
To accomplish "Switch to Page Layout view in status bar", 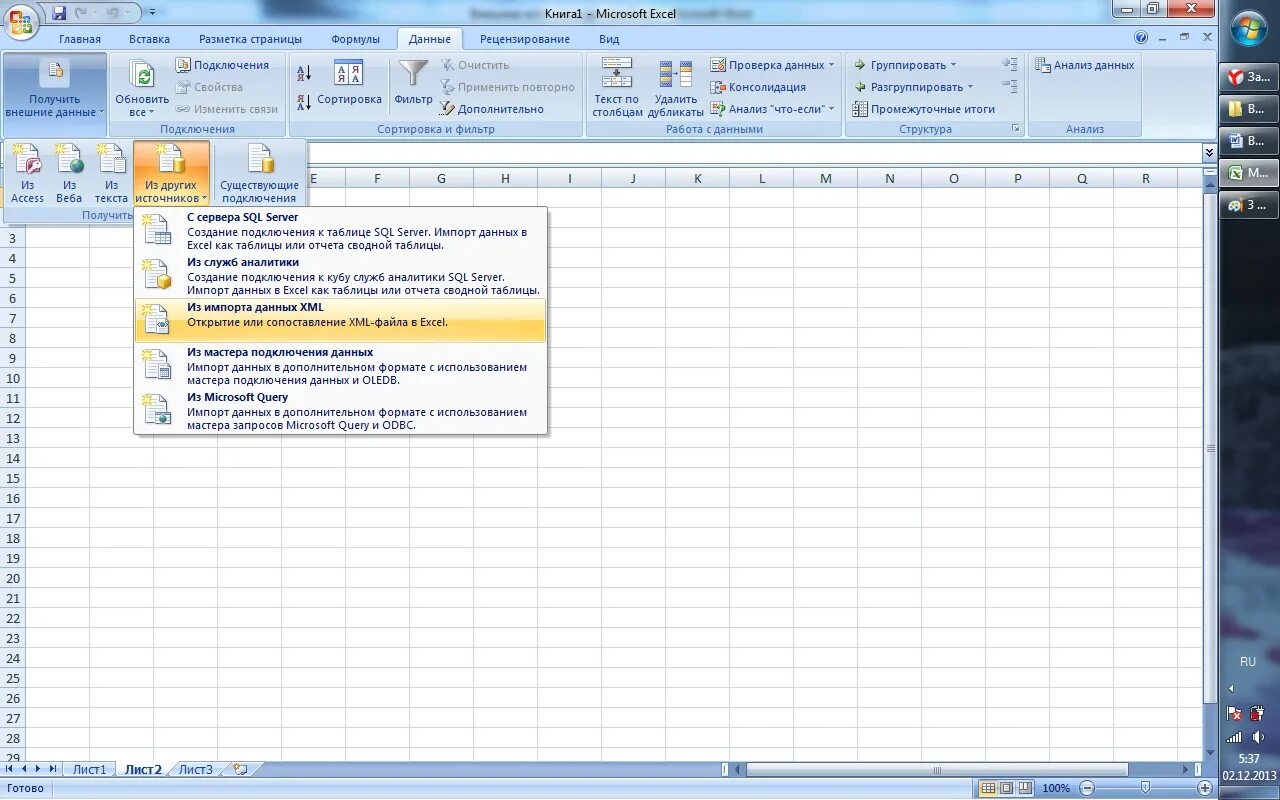I will point(1006,788).
